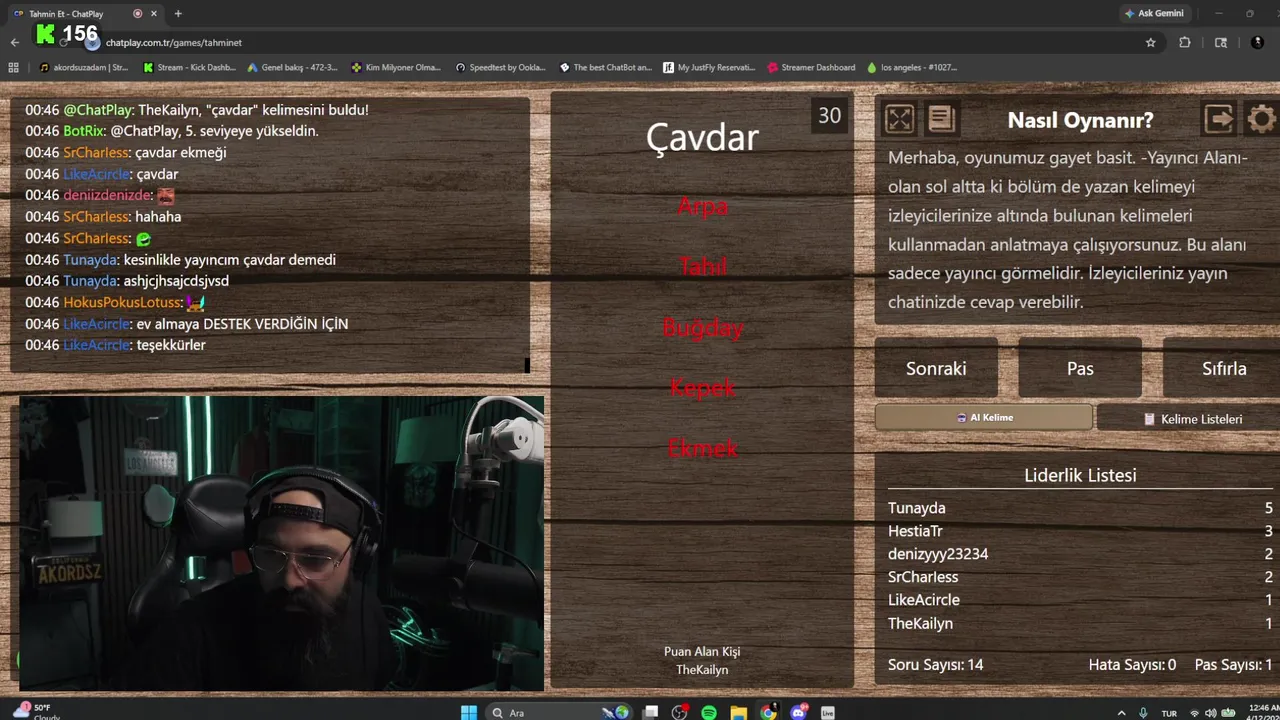Click the forbidden word Buğday
1280x720 pixels.
tap(702, 327)
